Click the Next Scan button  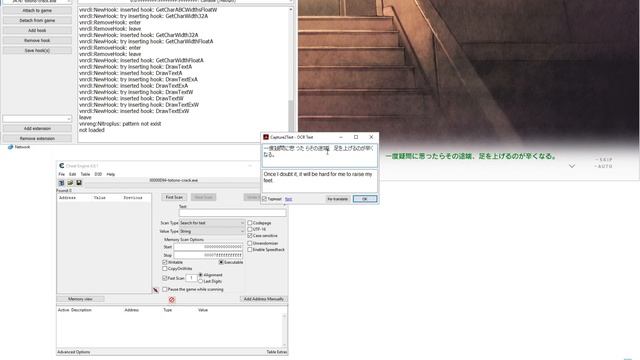click(x=203, y=197)
